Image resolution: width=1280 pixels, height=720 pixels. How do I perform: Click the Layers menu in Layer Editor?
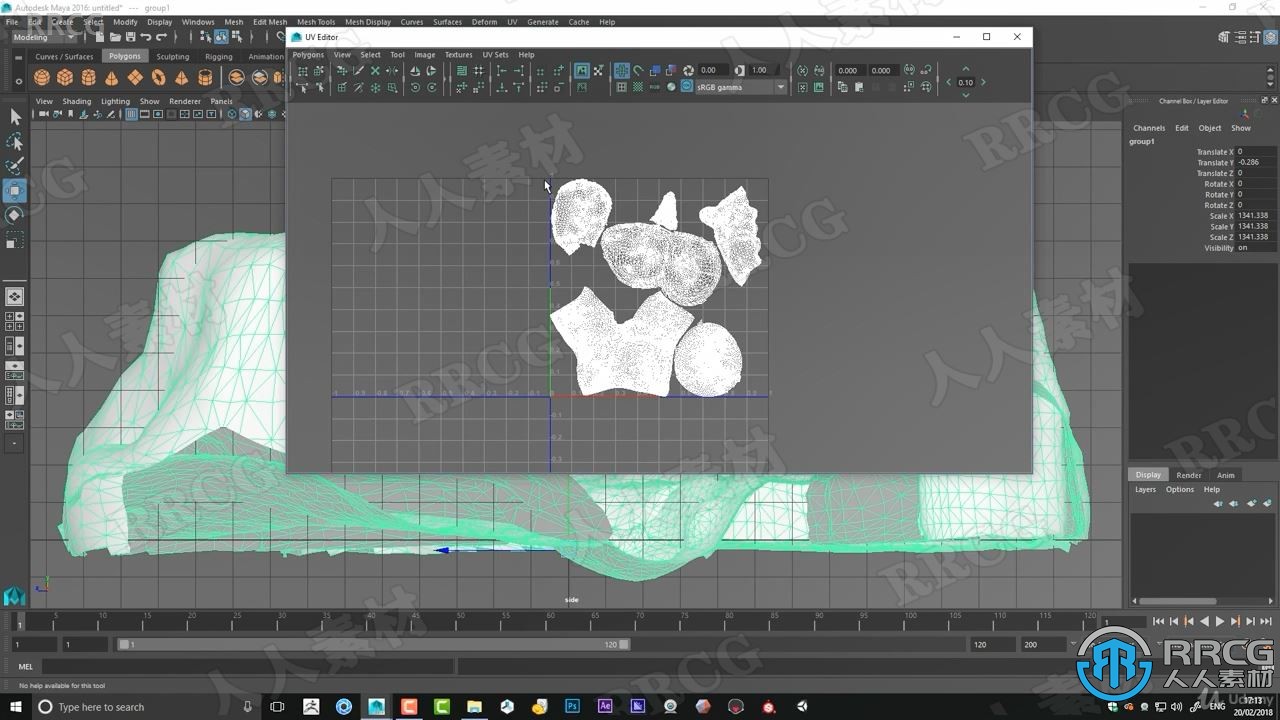point(1145,489)
